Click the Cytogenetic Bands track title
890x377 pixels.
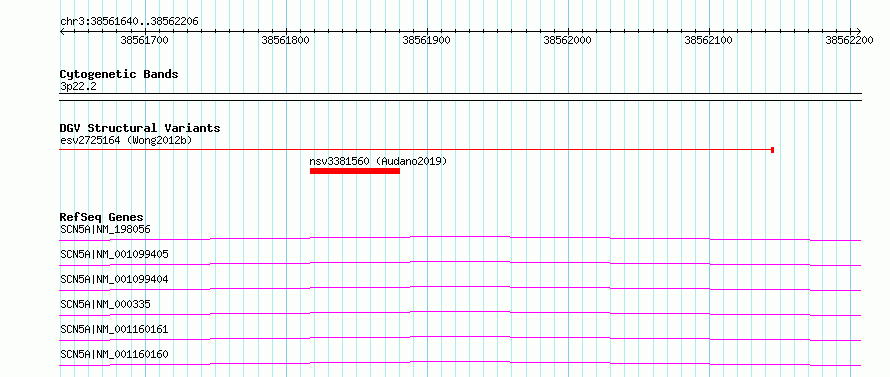pos(119,74)
